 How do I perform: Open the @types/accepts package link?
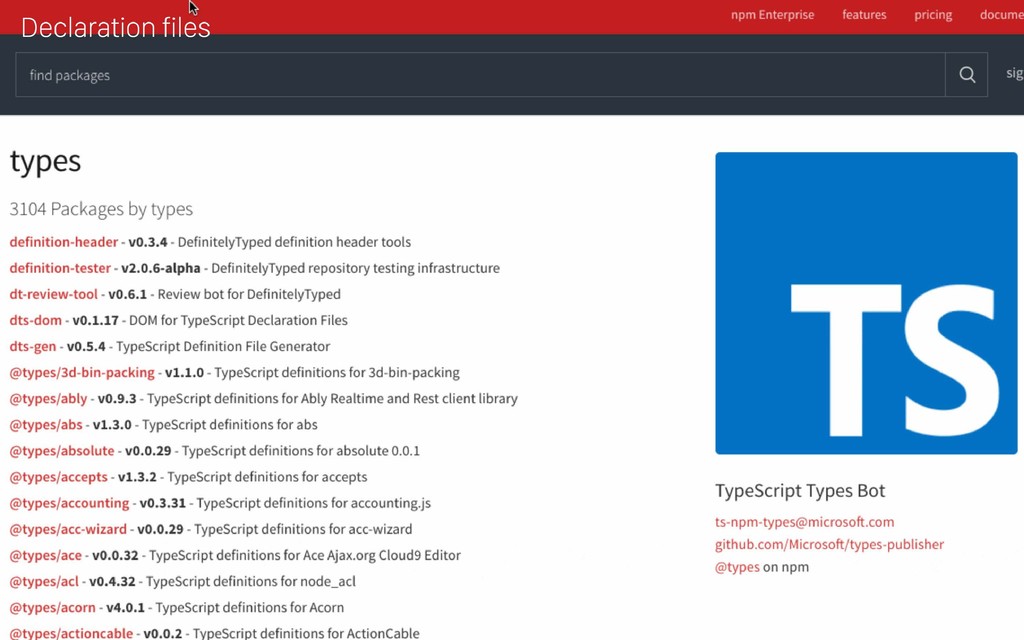(x=58, y=477)
